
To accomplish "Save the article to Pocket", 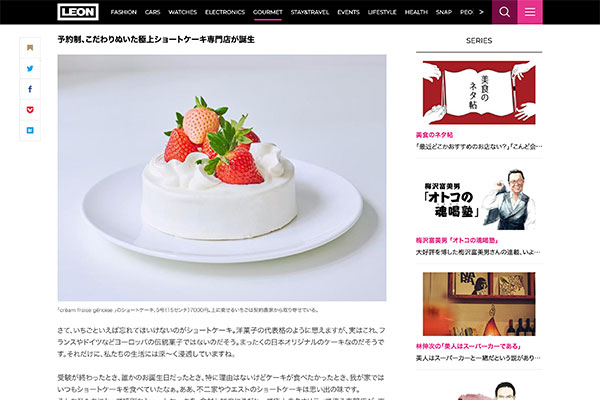I will pos(30,110).
